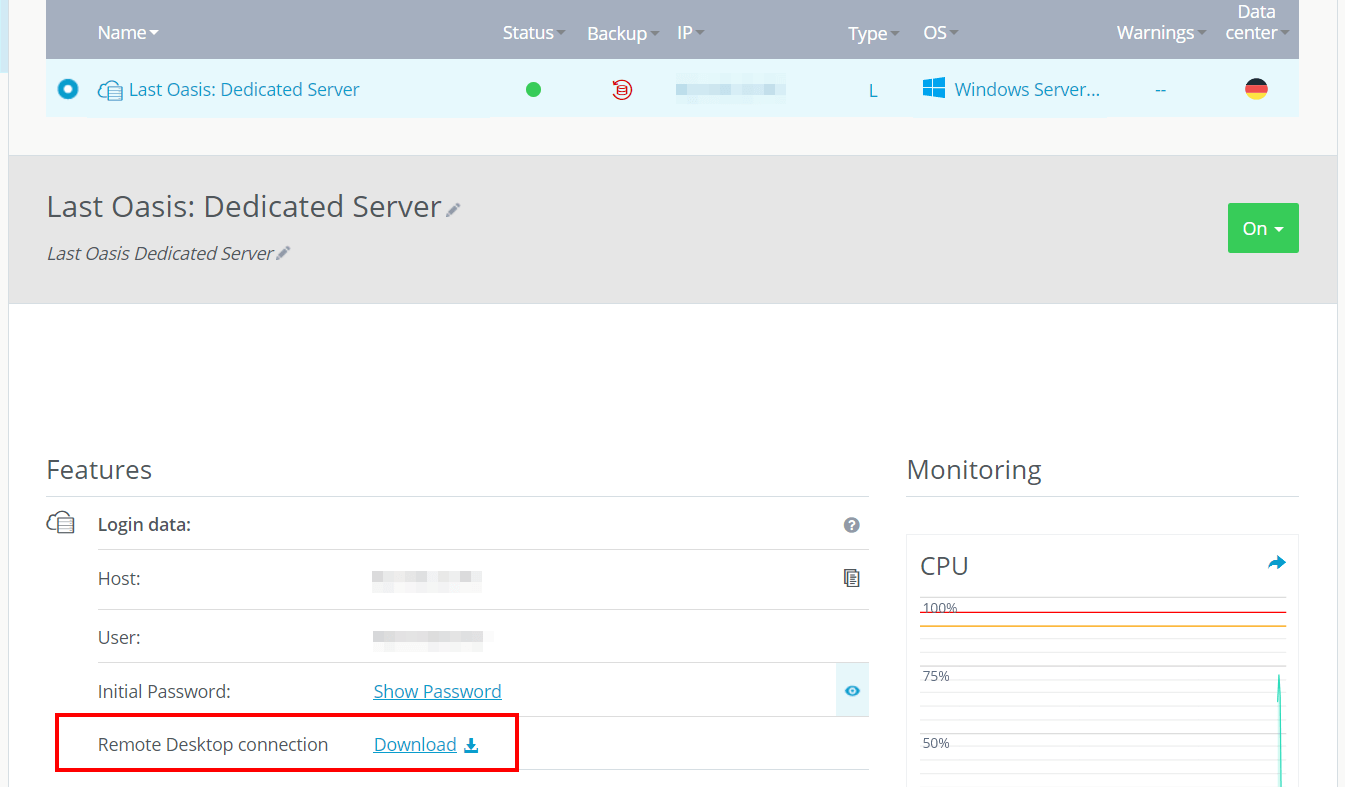This screenshot has width=1345, height=787.
Task: Copy the host address with clipboard icon
Action: tap(851, 578)
